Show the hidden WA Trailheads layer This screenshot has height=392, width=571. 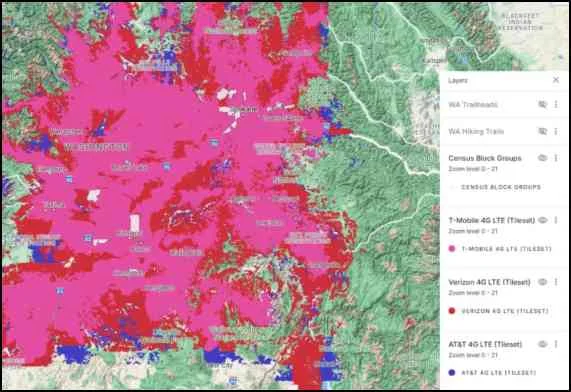543,105
